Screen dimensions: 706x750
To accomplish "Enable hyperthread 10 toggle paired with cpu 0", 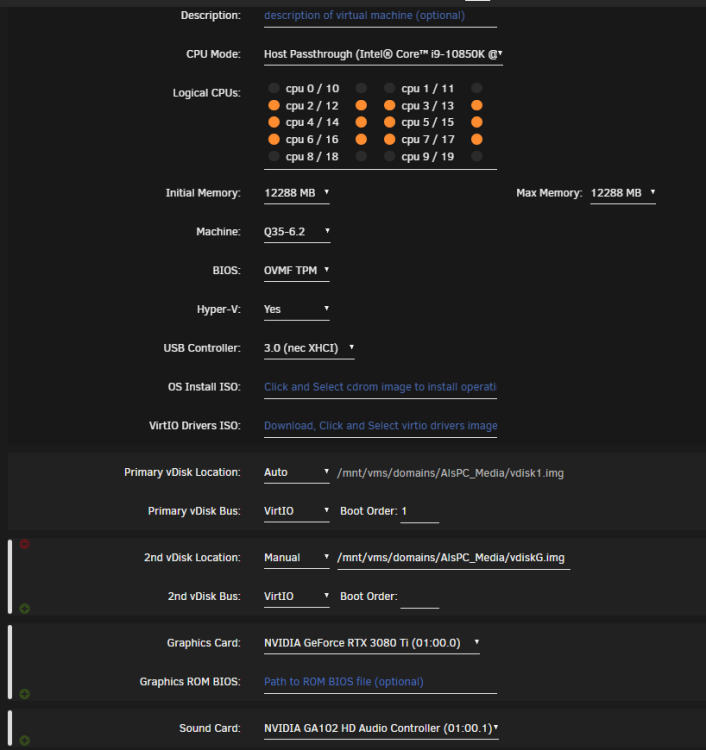I will [361, 88].
